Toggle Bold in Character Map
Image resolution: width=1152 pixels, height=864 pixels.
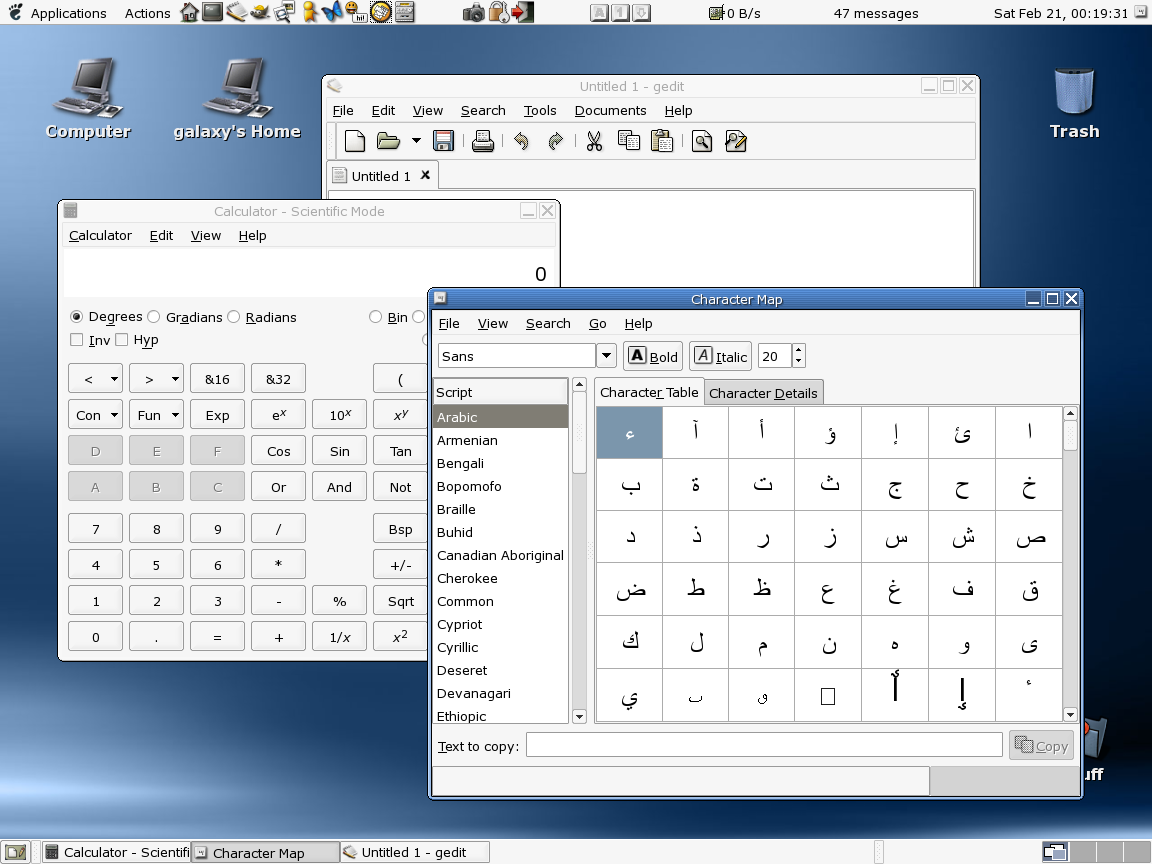653,356
